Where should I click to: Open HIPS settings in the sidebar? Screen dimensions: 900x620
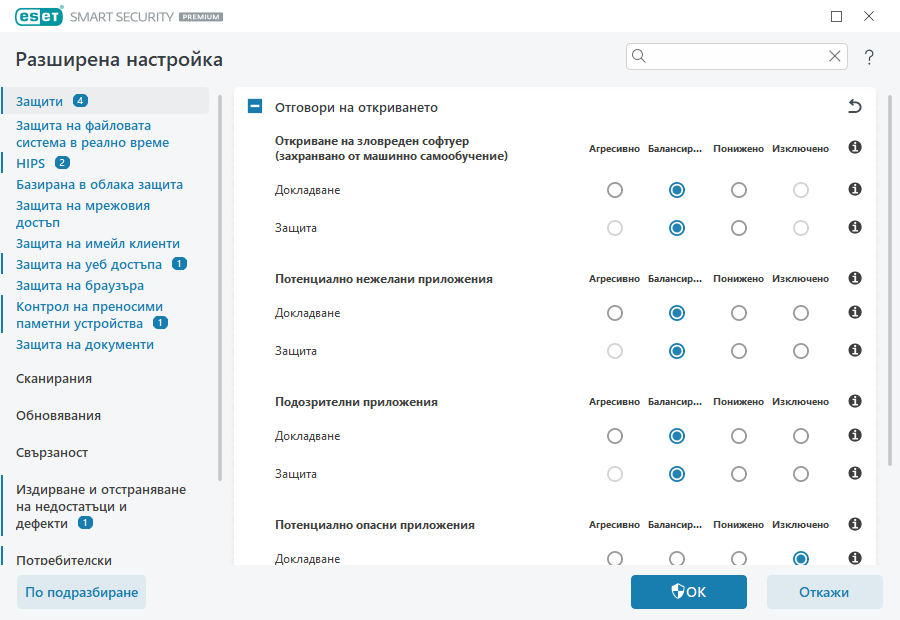tap(30, 163)
